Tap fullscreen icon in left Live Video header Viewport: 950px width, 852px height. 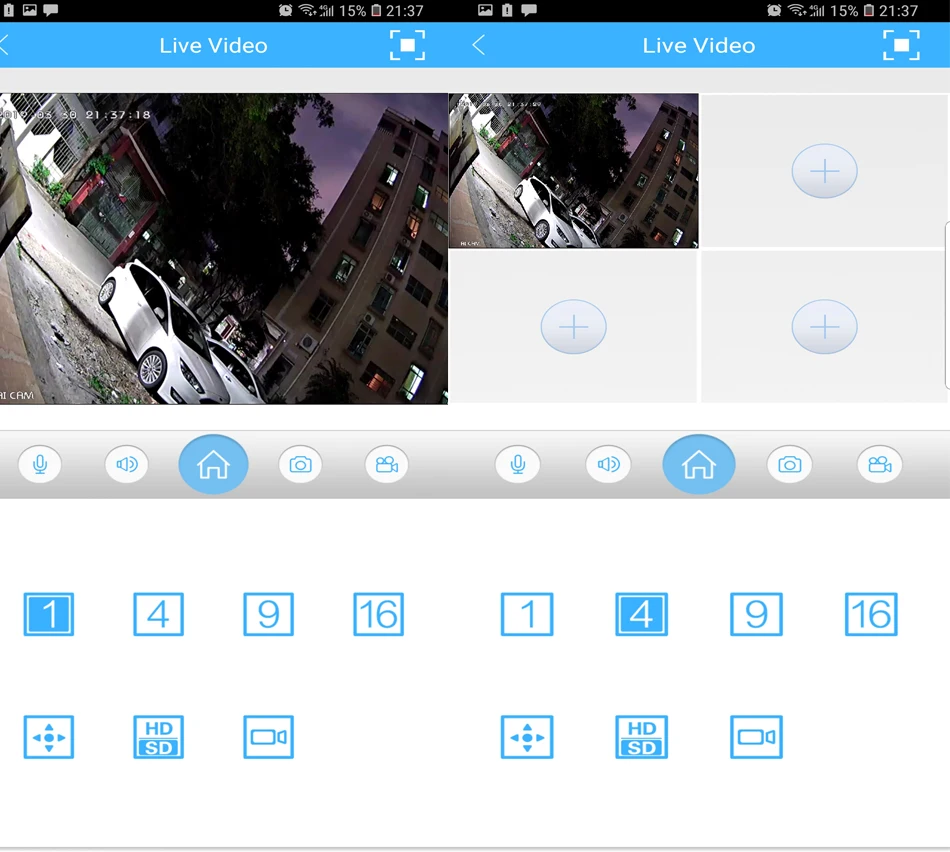pos(407,45)
